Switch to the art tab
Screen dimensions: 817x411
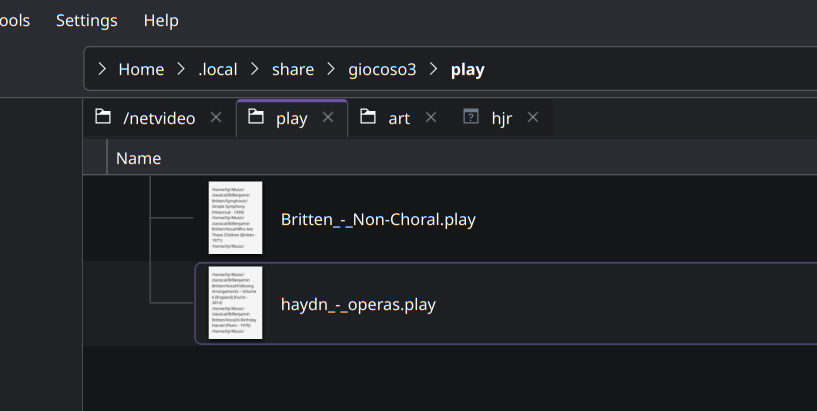[x=399, y=118]
